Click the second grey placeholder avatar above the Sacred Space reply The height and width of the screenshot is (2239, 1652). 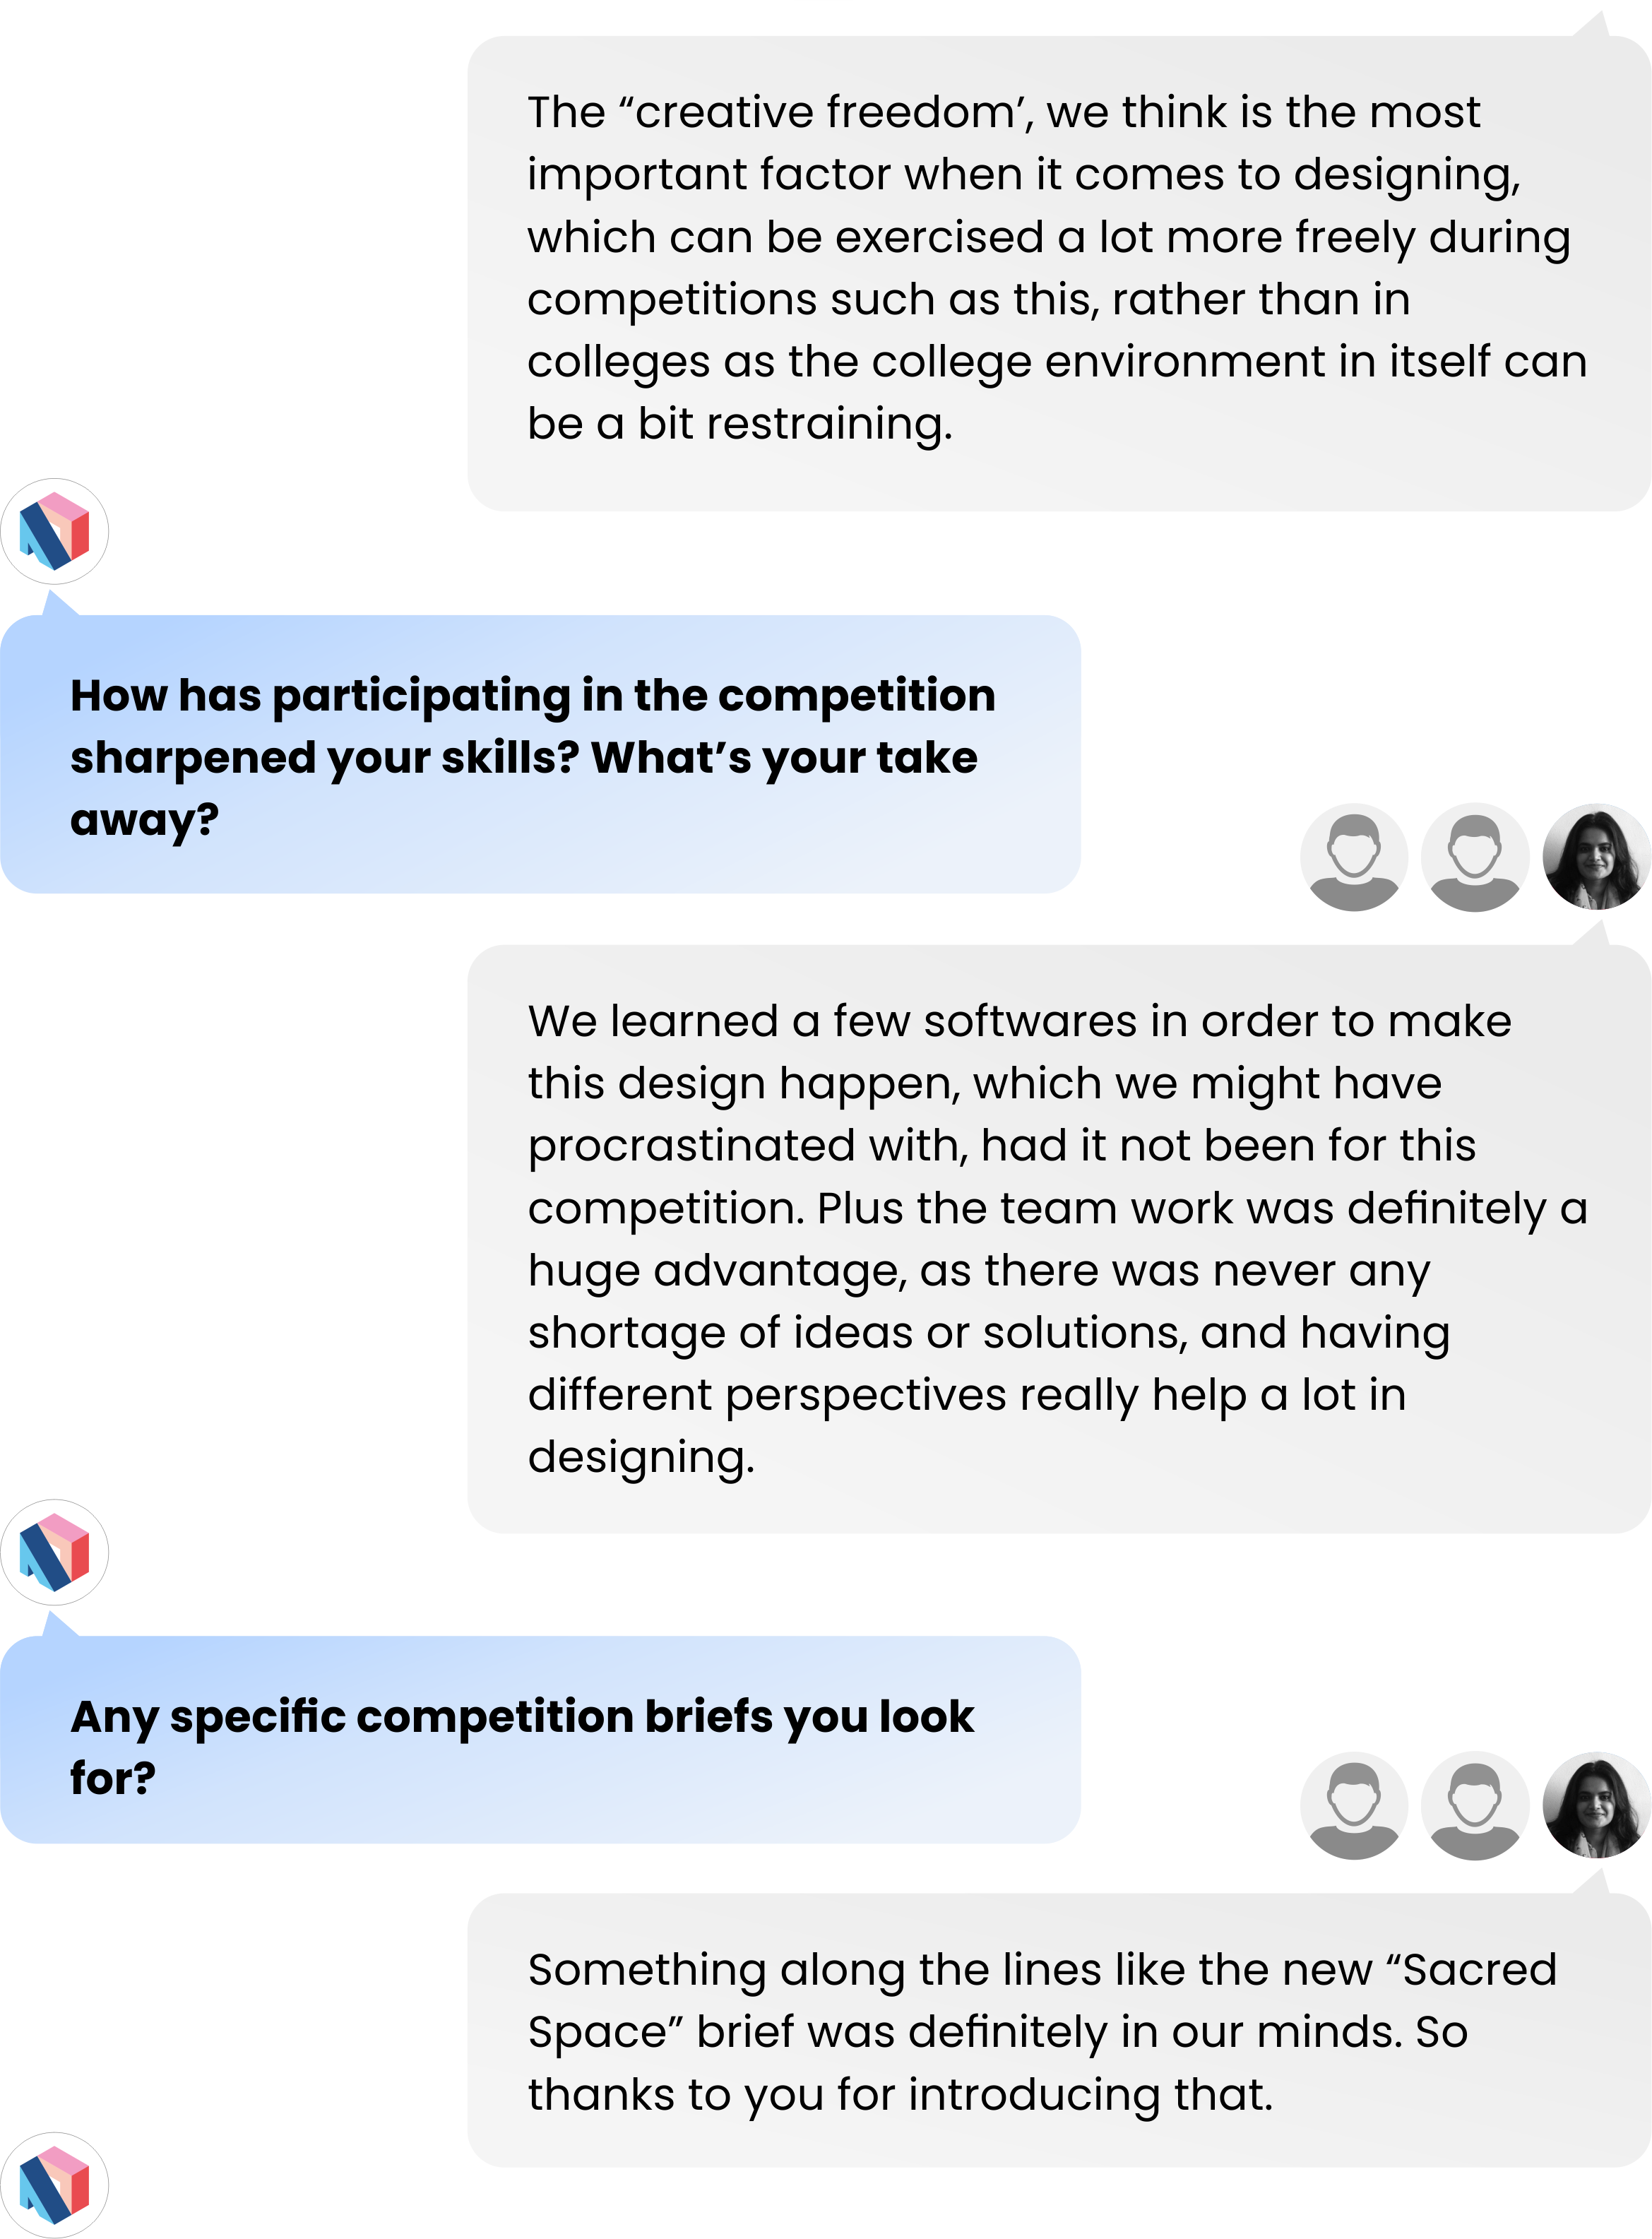tap(1475, 1805)
